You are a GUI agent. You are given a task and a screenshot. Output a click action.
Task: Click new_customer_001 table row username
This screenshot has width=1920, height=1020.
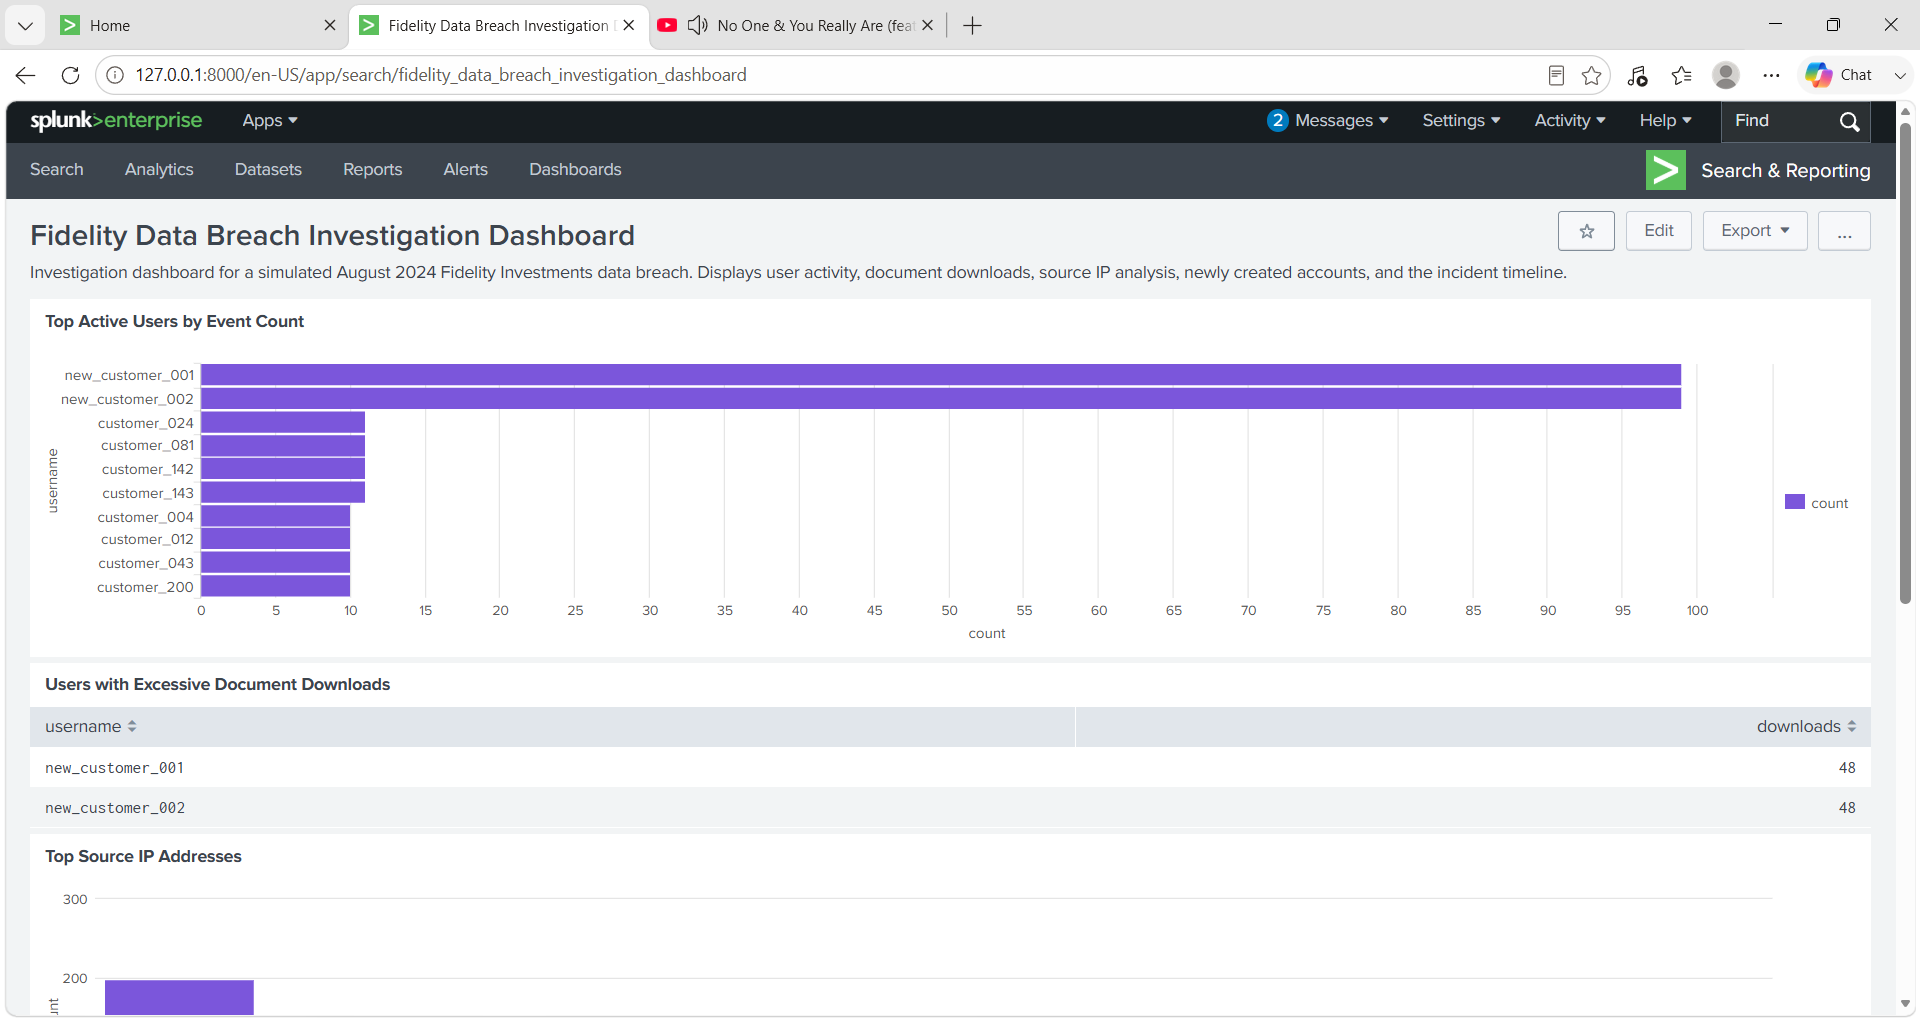[115, 768]
